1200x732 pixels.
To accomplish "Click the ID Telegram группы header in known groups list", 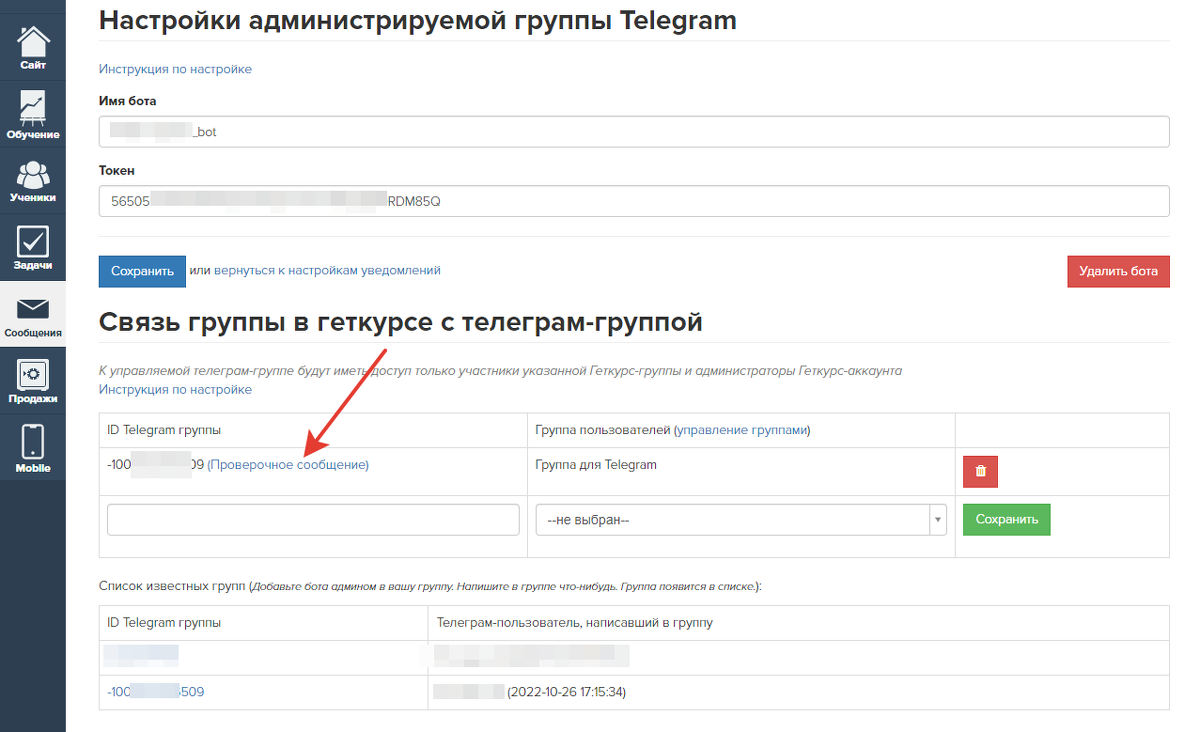I will coord(164,622).
